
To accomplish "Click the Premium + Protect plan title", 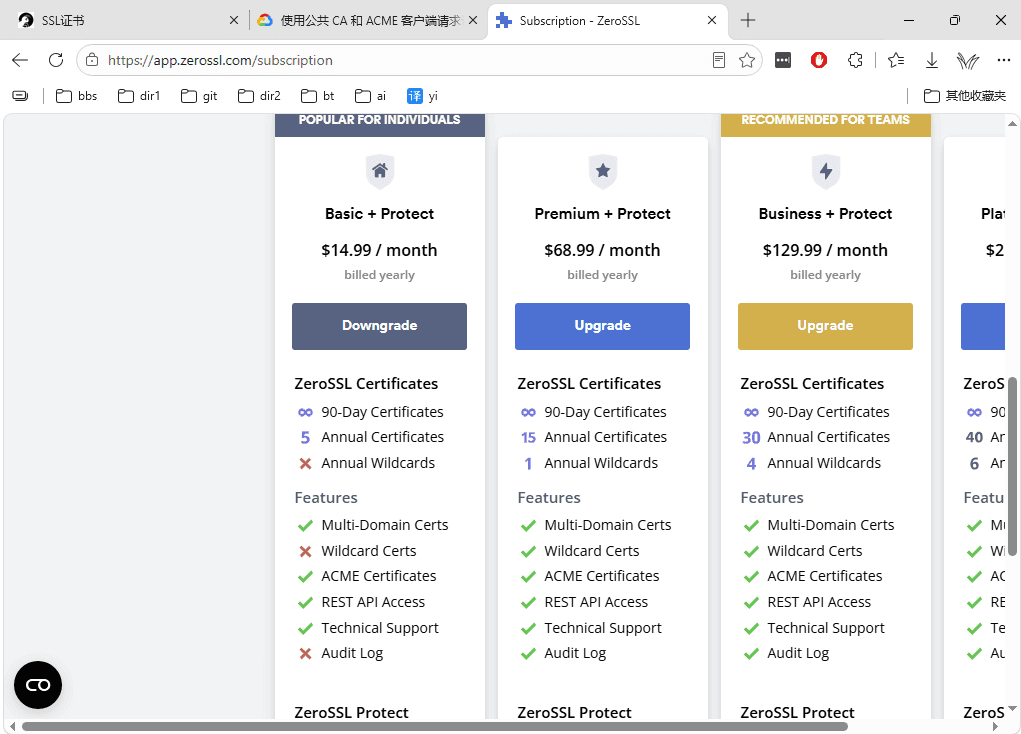I will 602,214.
